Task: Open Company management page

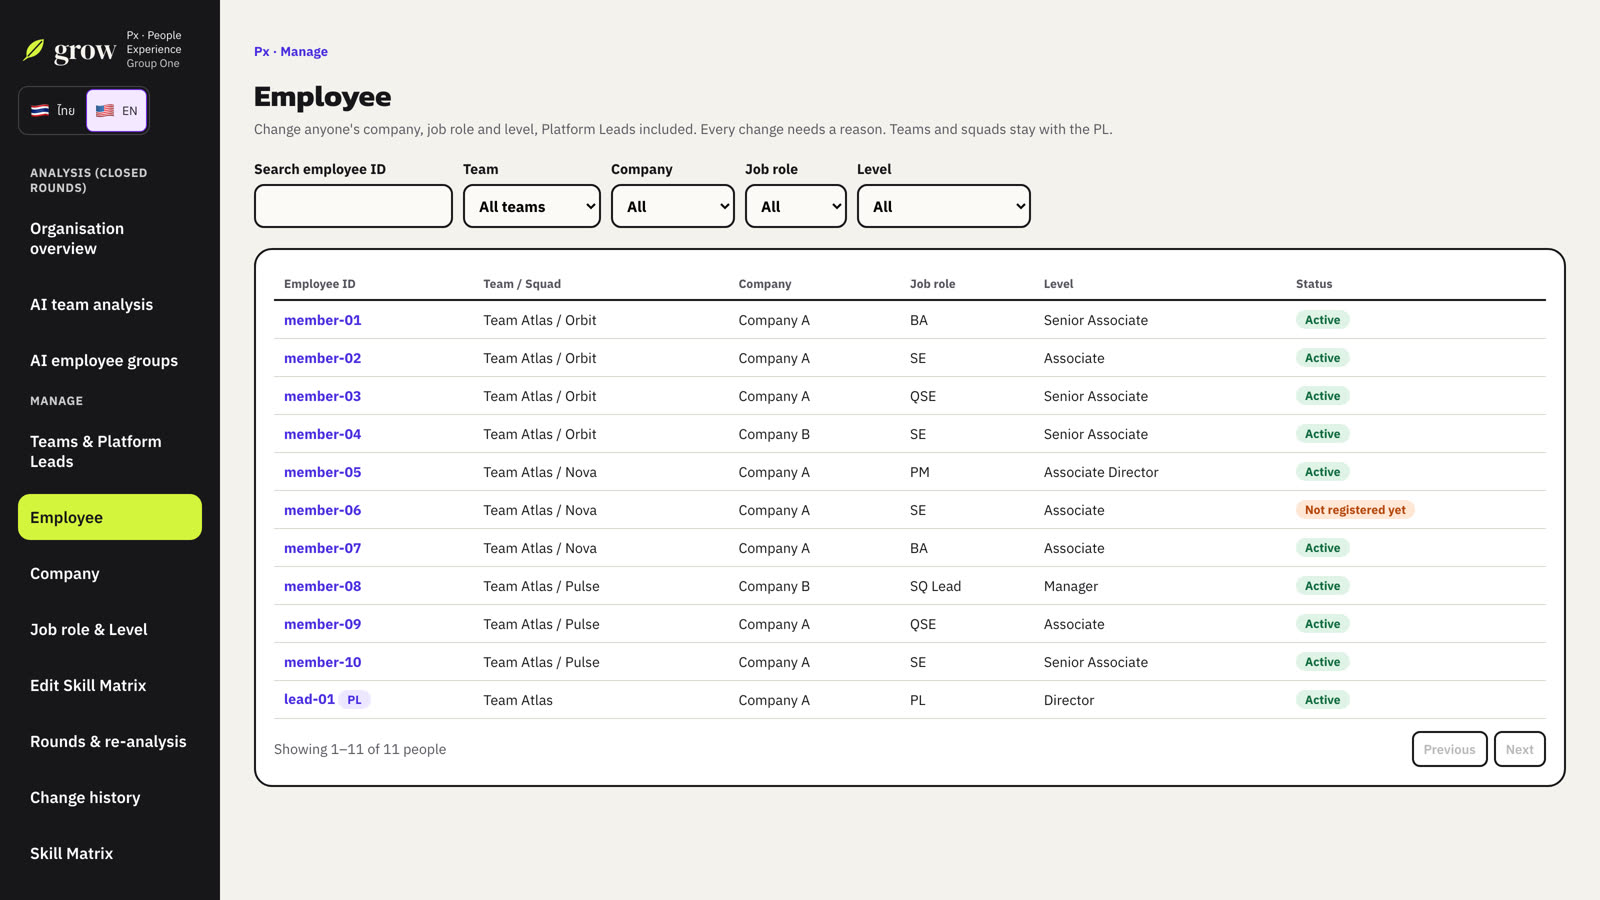Action: point(110,573)
